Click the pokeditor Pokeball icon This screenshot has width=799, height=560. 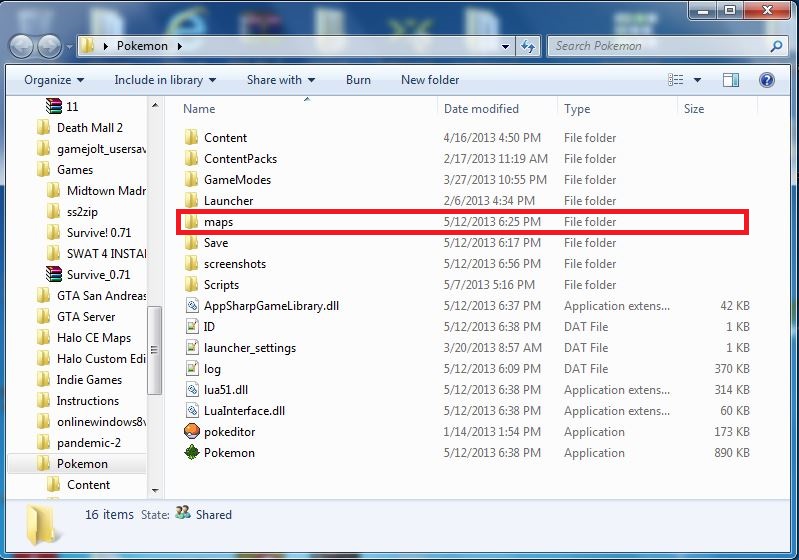[192, 432]
